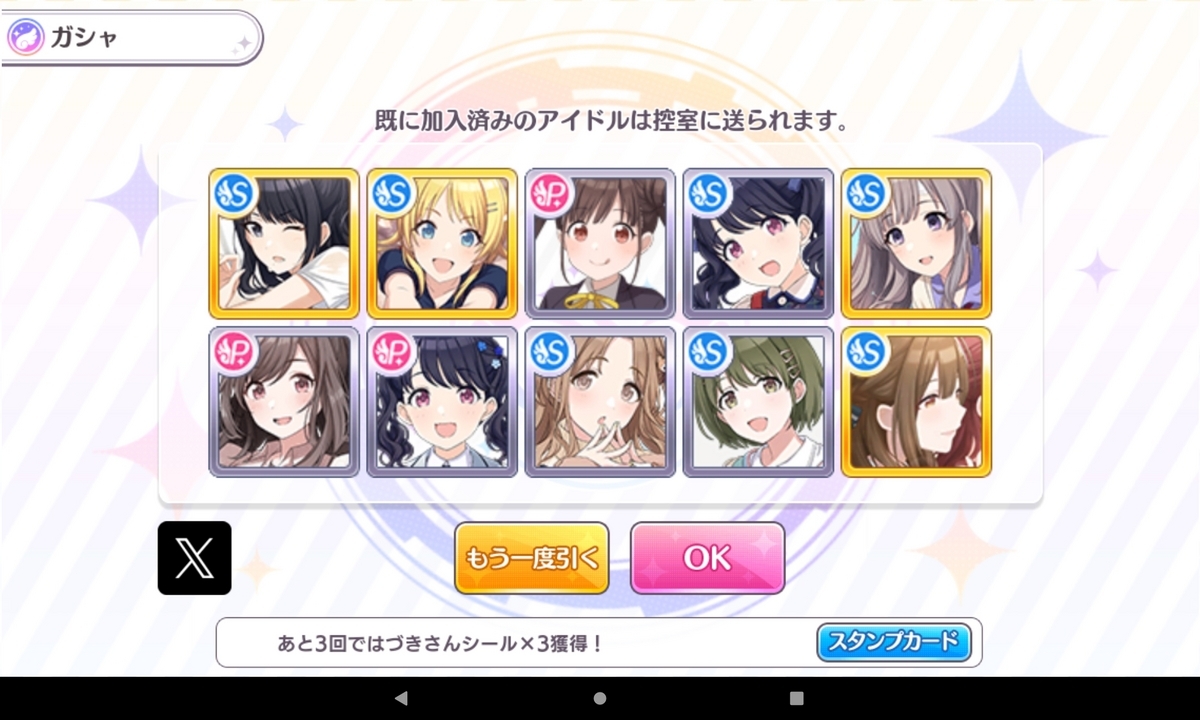
Task: Tap the Android home circle button
Action: (x=600, y=698)
